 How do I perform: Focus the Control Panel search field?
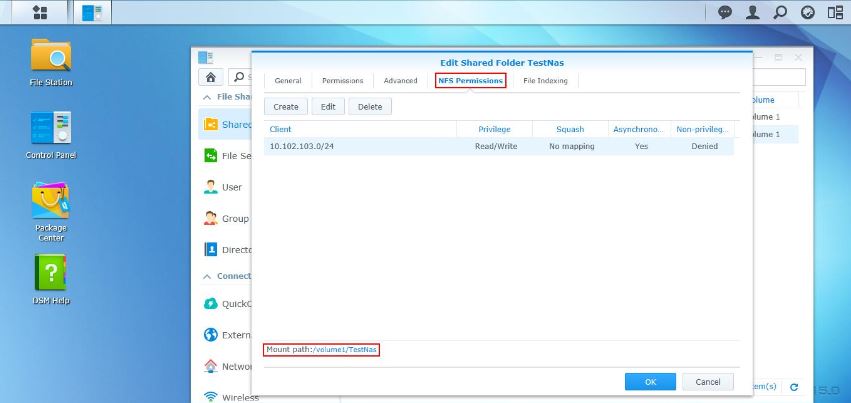pos(242,76)
